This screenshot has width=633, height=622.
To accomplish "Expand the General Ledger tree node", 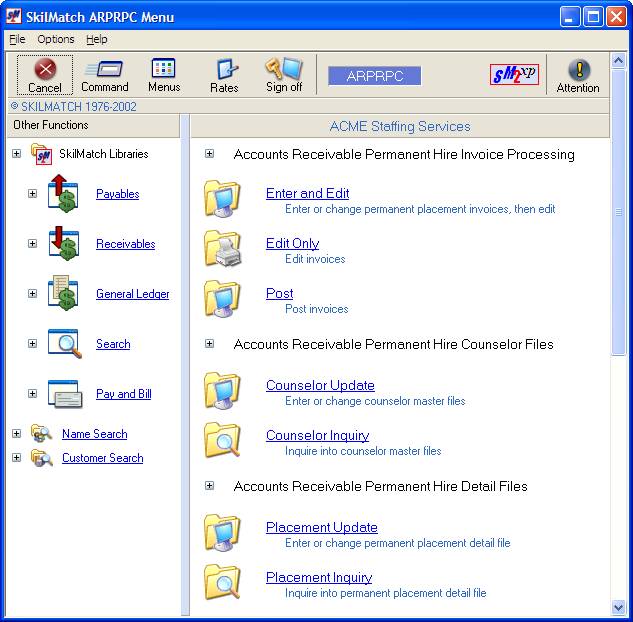I will point(32,293).
